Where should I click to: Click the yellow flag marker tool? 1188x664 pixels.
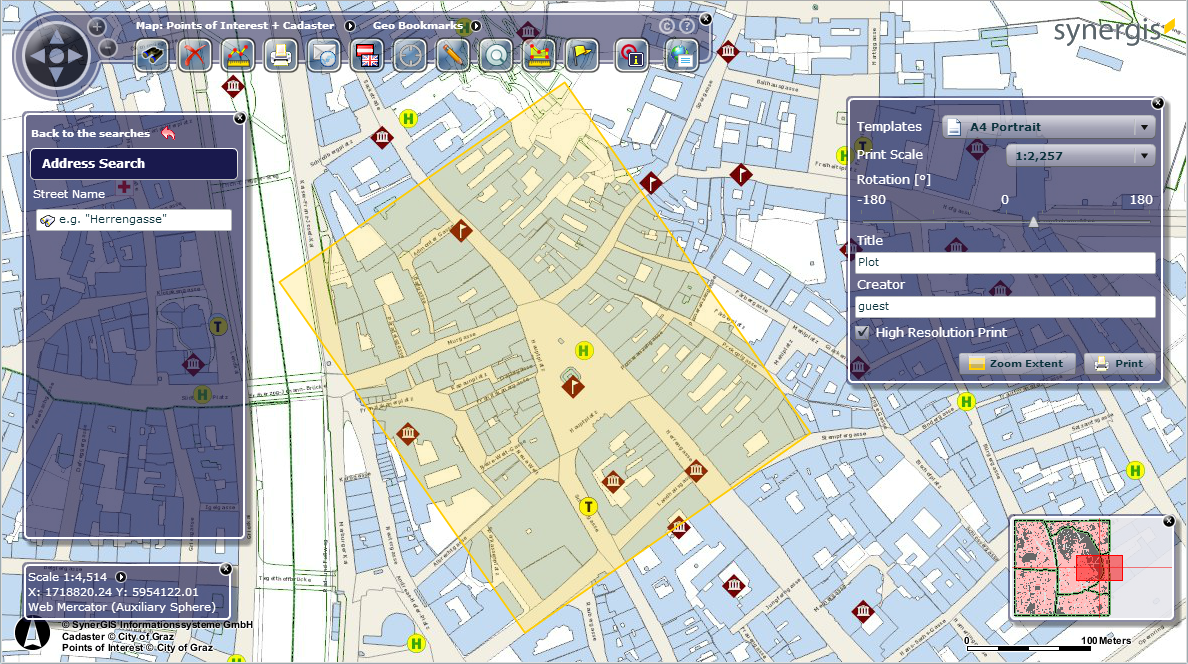[x=581, y=56]
